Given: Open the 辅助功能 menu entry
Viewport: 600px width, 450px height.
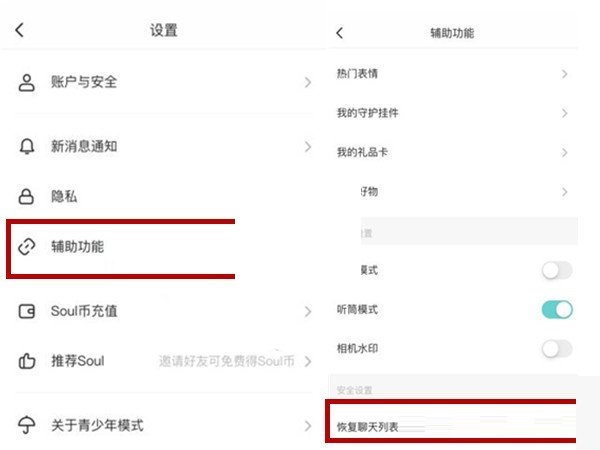Looking at the screenshot, I should pos(78,246).
